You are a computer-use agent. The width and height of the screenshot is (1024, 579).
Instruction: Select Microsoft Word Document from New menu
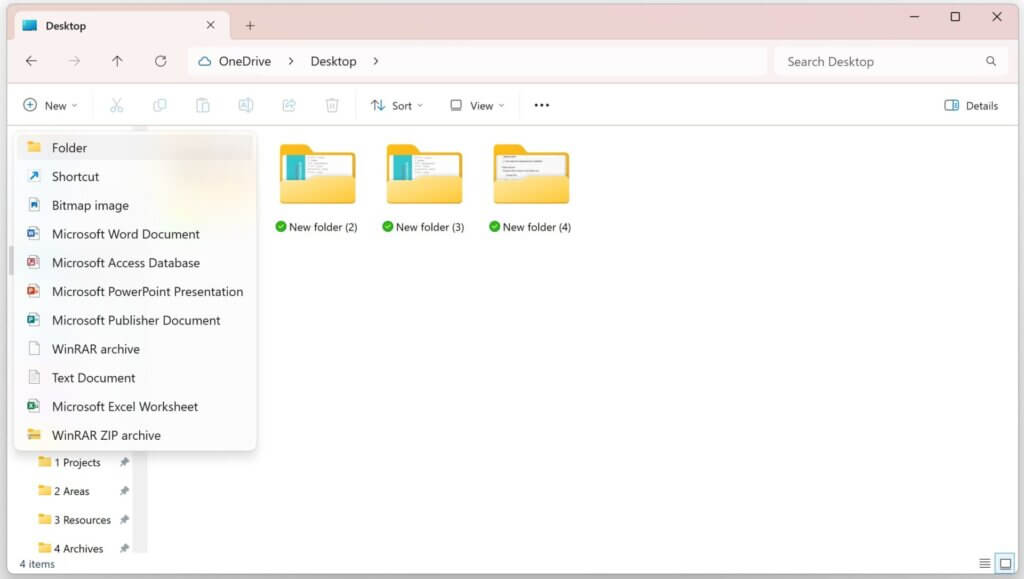point(126,234)
